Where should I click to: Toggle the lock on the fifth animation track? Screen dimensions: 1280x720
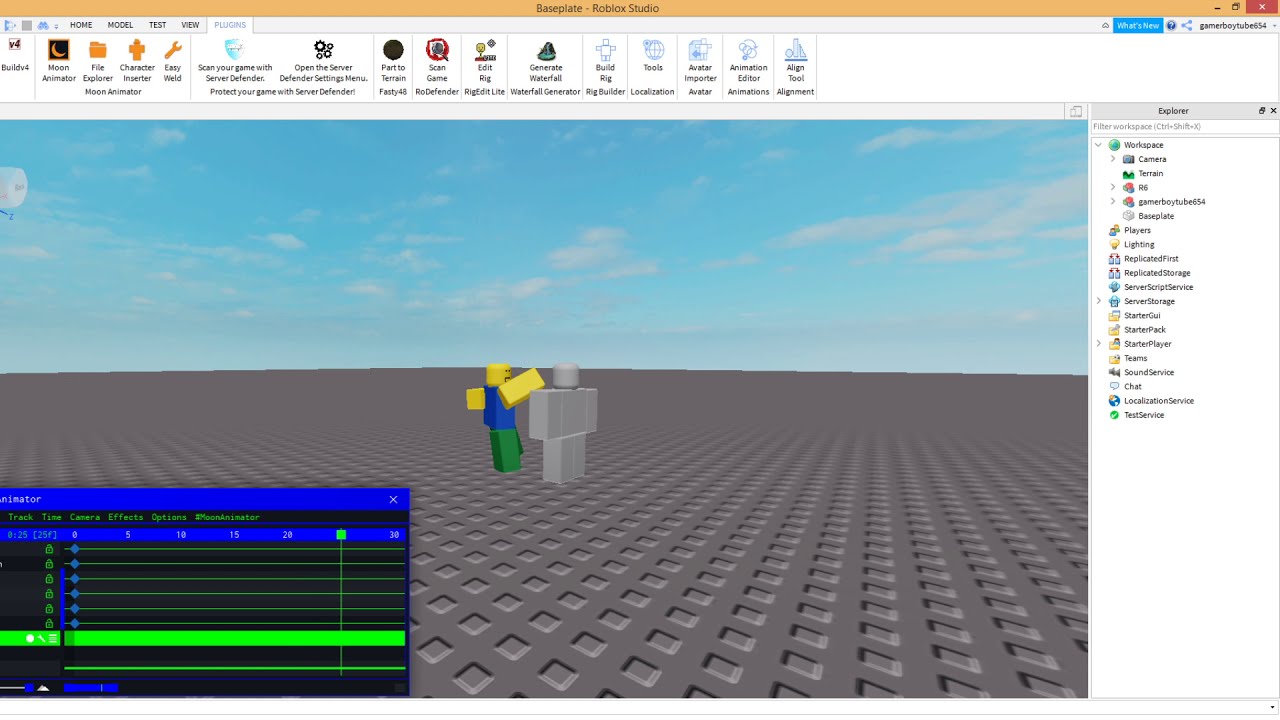click(x=49, y=609)
